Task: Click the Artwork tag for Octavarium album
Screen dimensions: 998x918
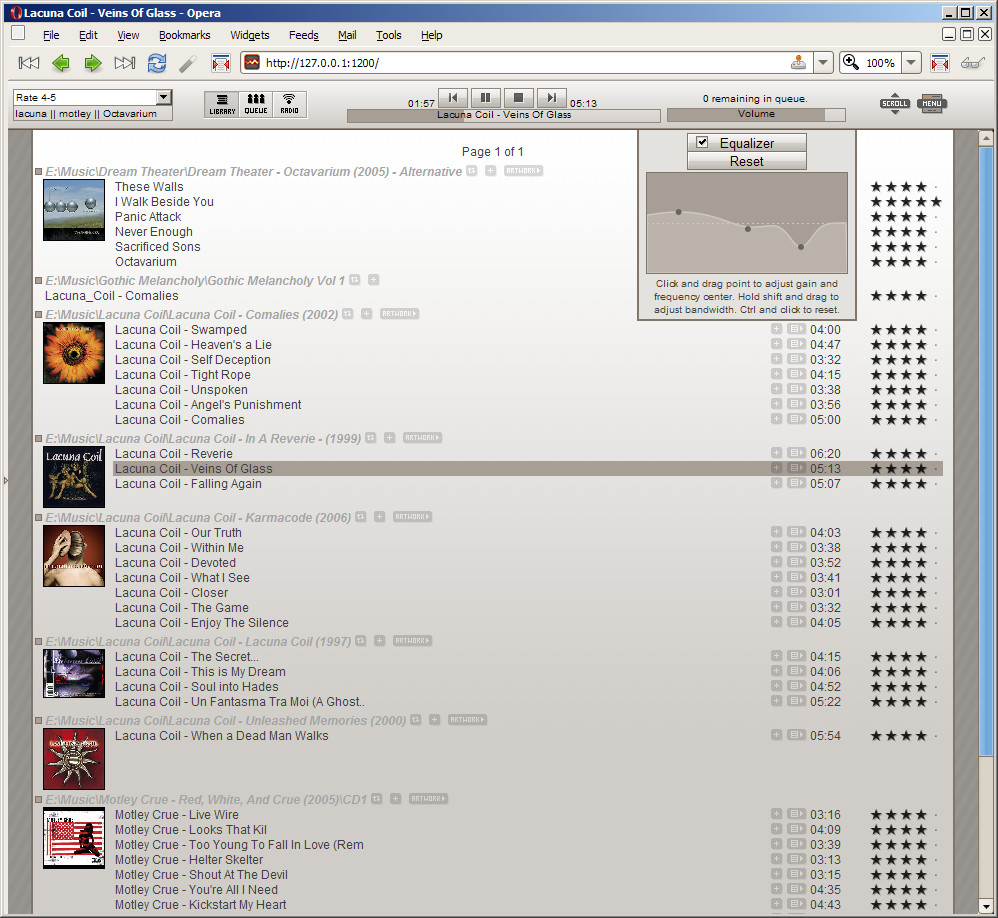Action: click(523, 171)
